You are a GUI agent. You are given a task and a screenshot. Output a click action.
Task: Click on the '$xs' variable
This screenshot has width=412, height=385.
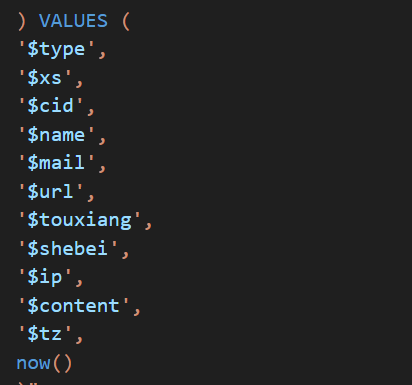(44, 79)
